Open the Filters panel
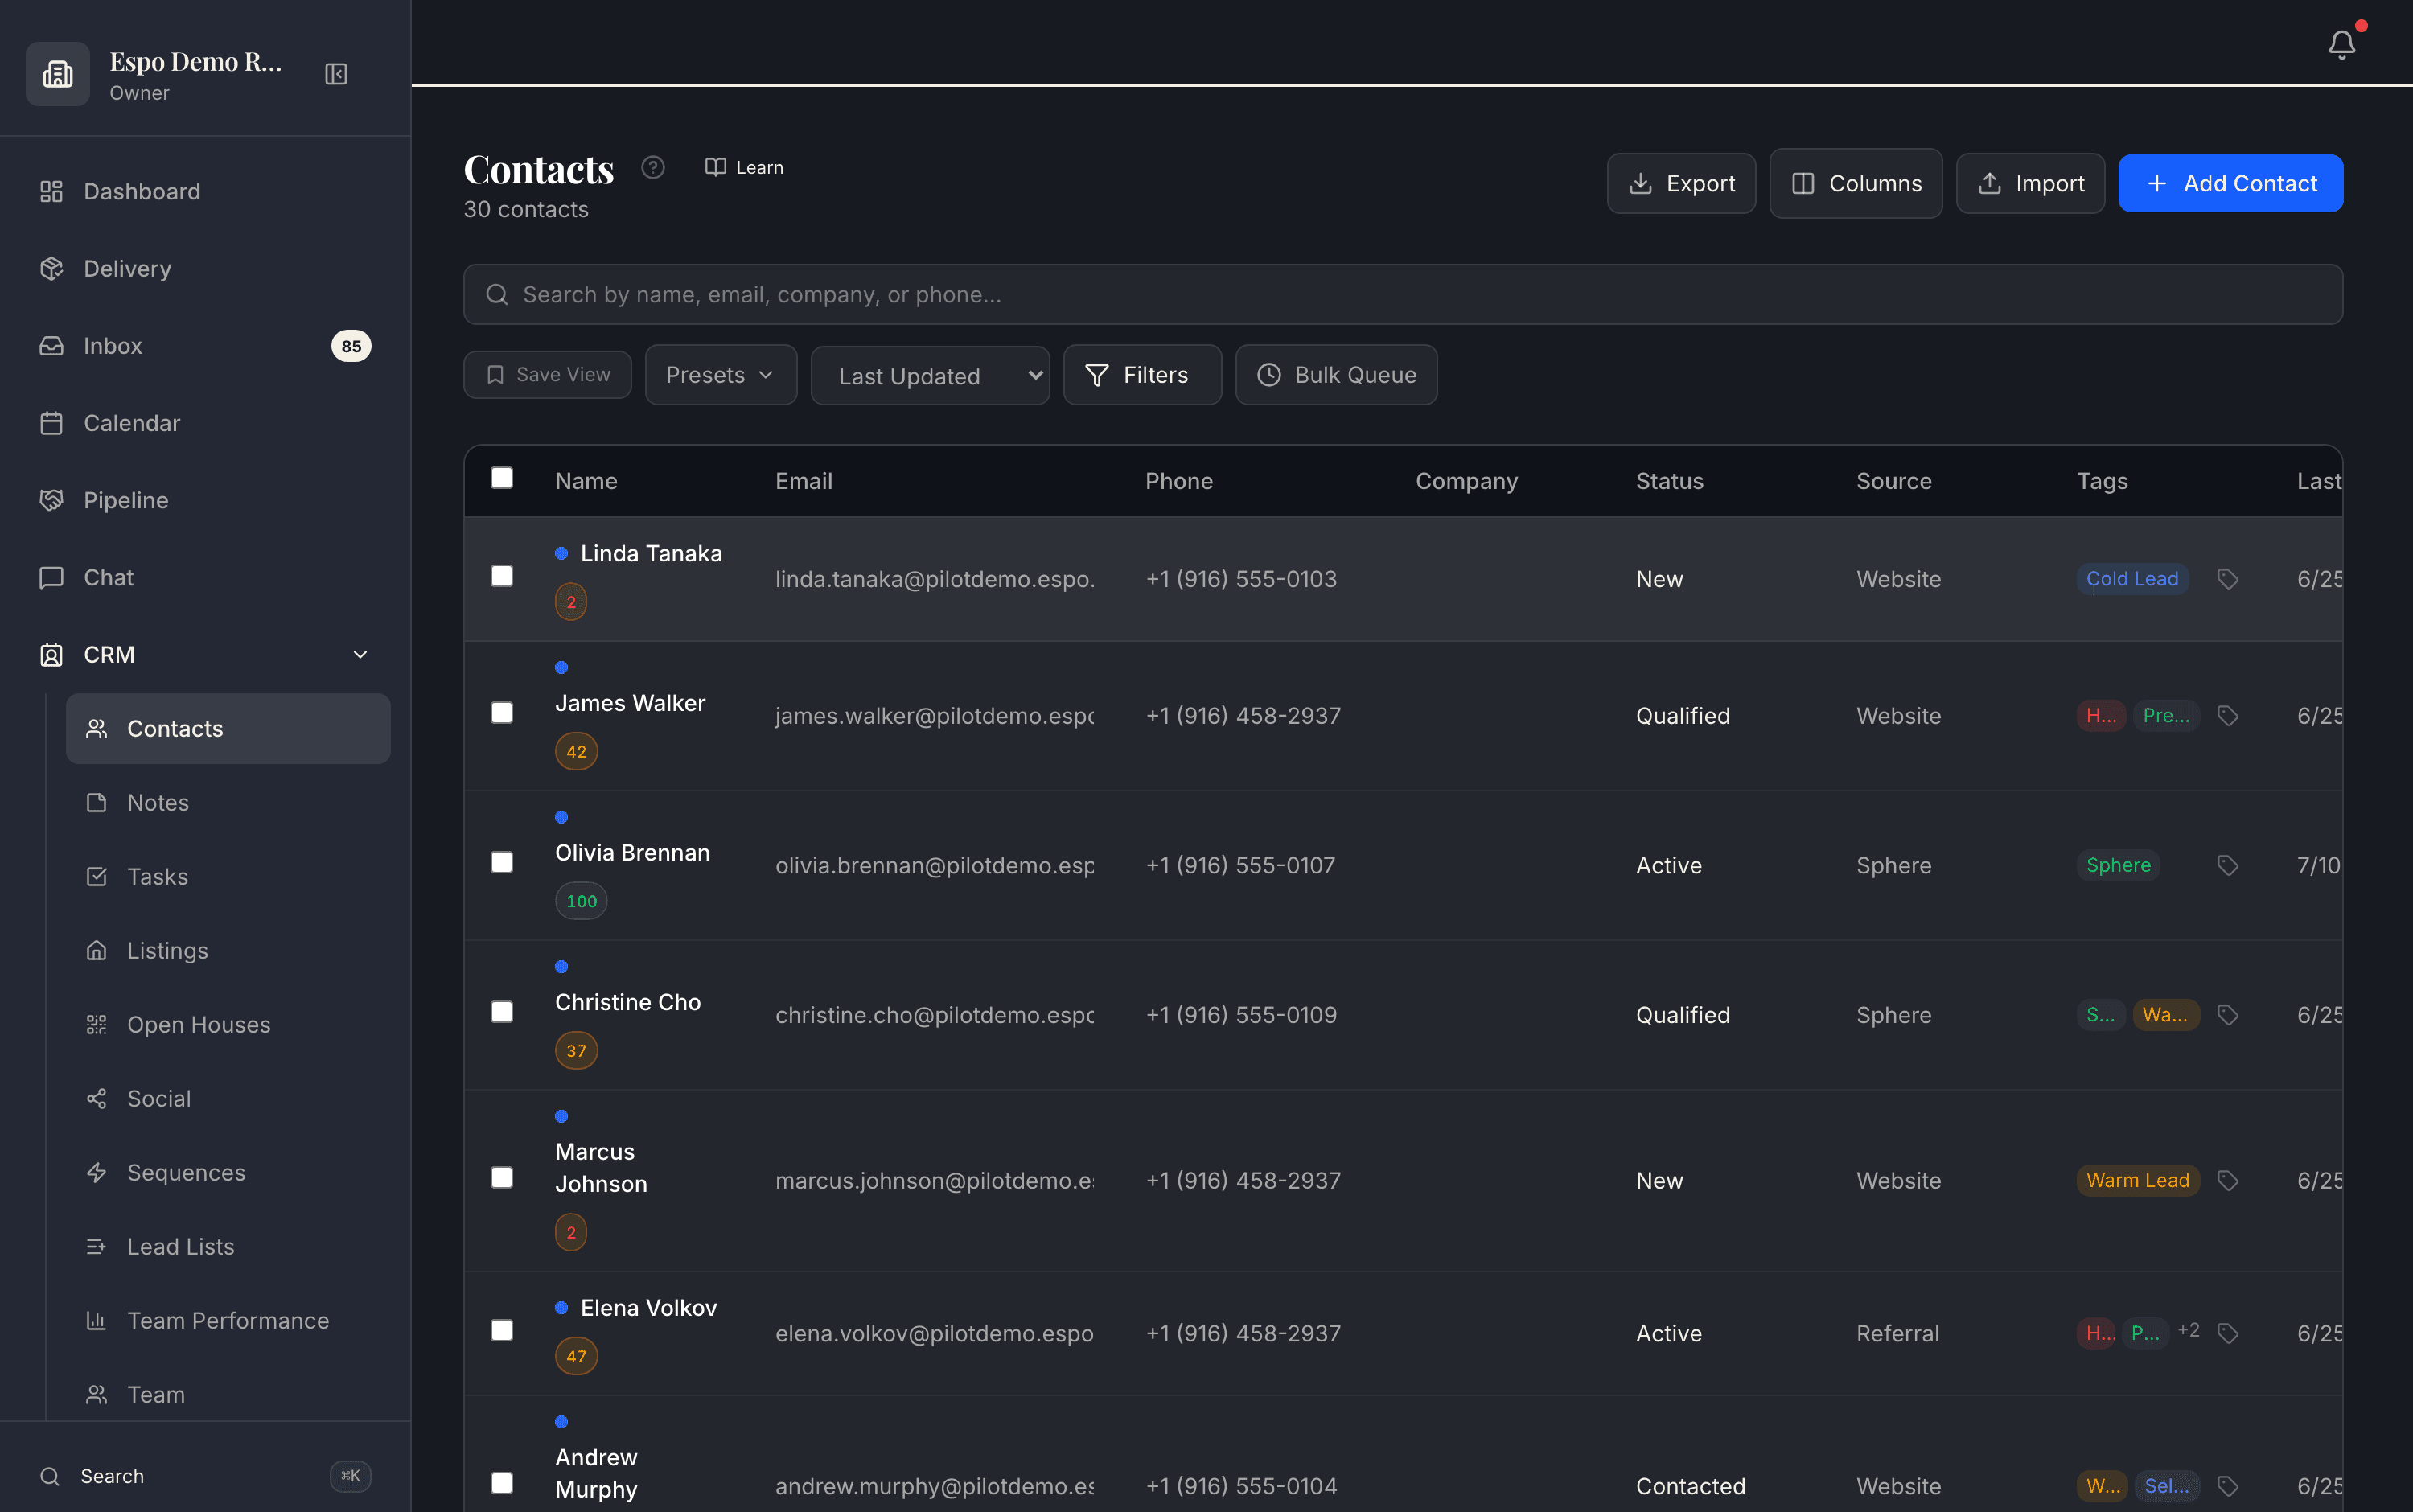 coord(1142,375)
